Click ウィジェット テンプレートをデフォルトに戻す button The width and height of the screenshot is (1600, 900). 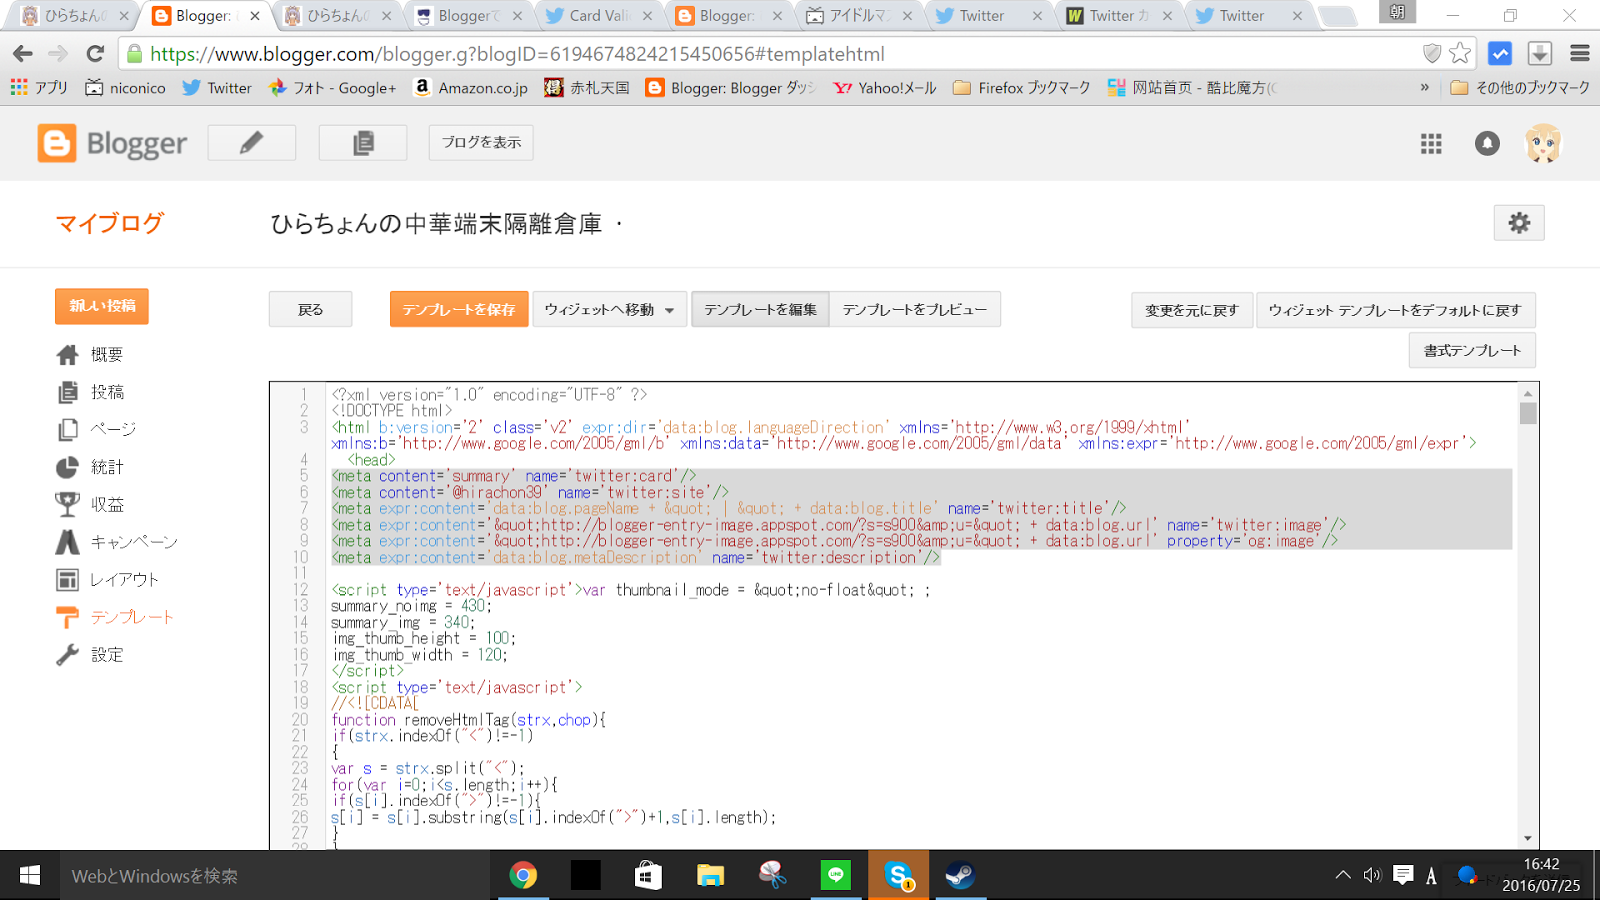(x=1395, y=310)
